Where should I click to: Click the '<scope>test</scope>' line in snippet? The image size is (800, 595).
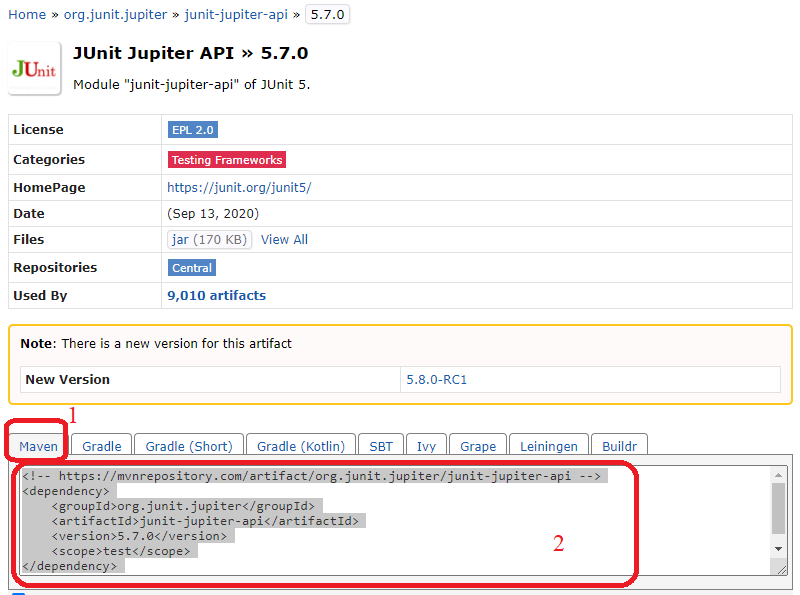120,551
